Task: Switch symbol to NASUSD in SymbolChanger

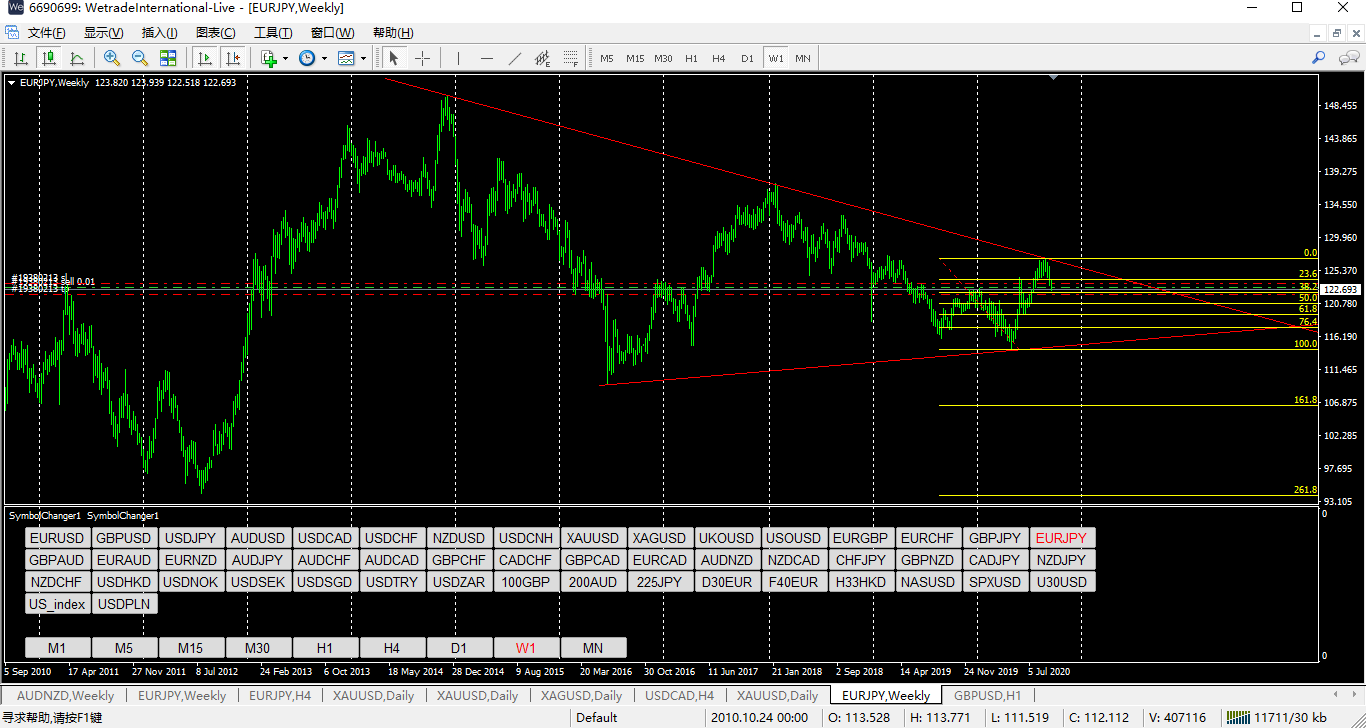Action: (929, 582)
